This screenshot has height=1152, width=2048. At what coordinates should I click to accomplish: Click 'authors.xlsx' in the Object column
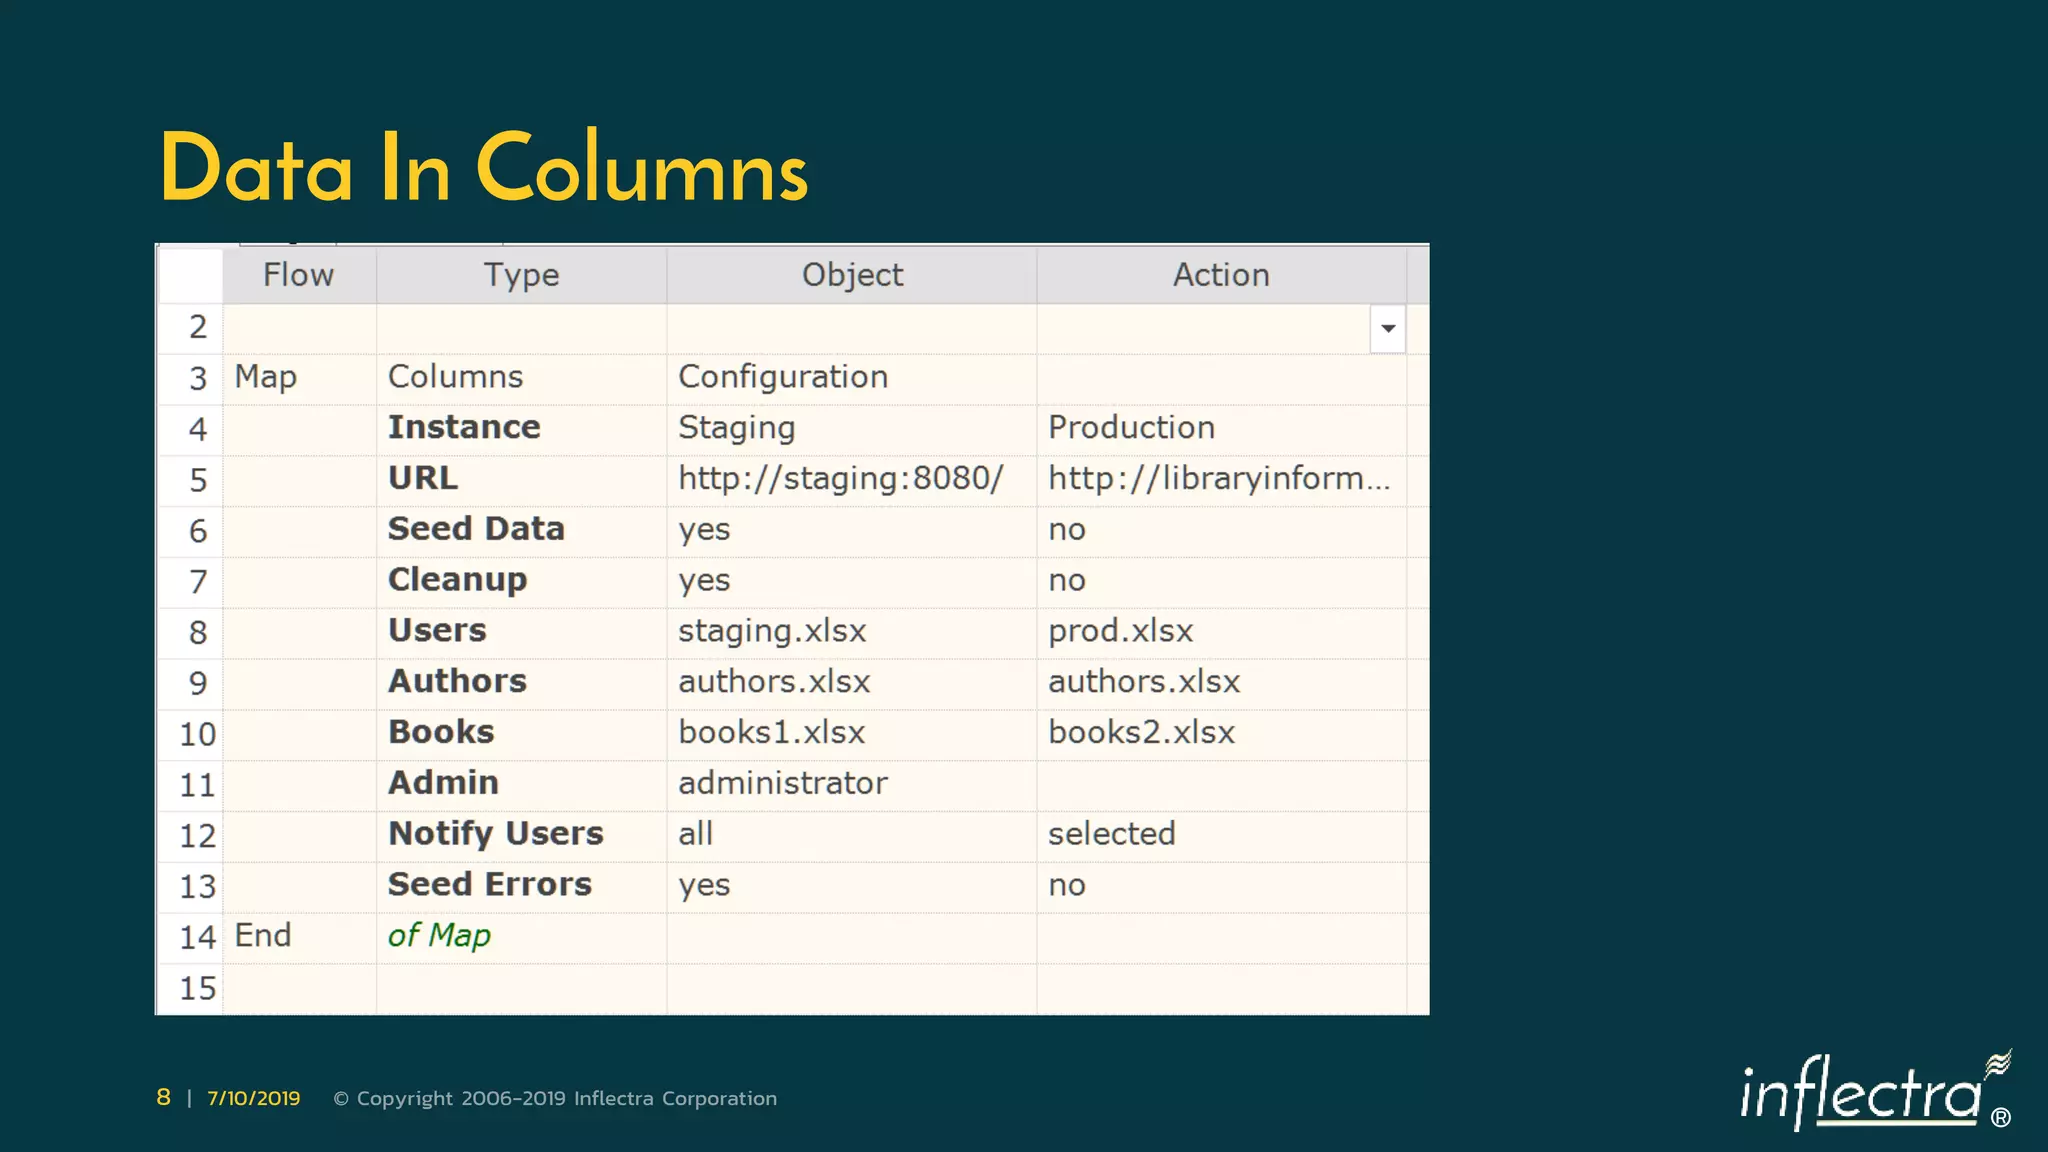pos(852,684)
